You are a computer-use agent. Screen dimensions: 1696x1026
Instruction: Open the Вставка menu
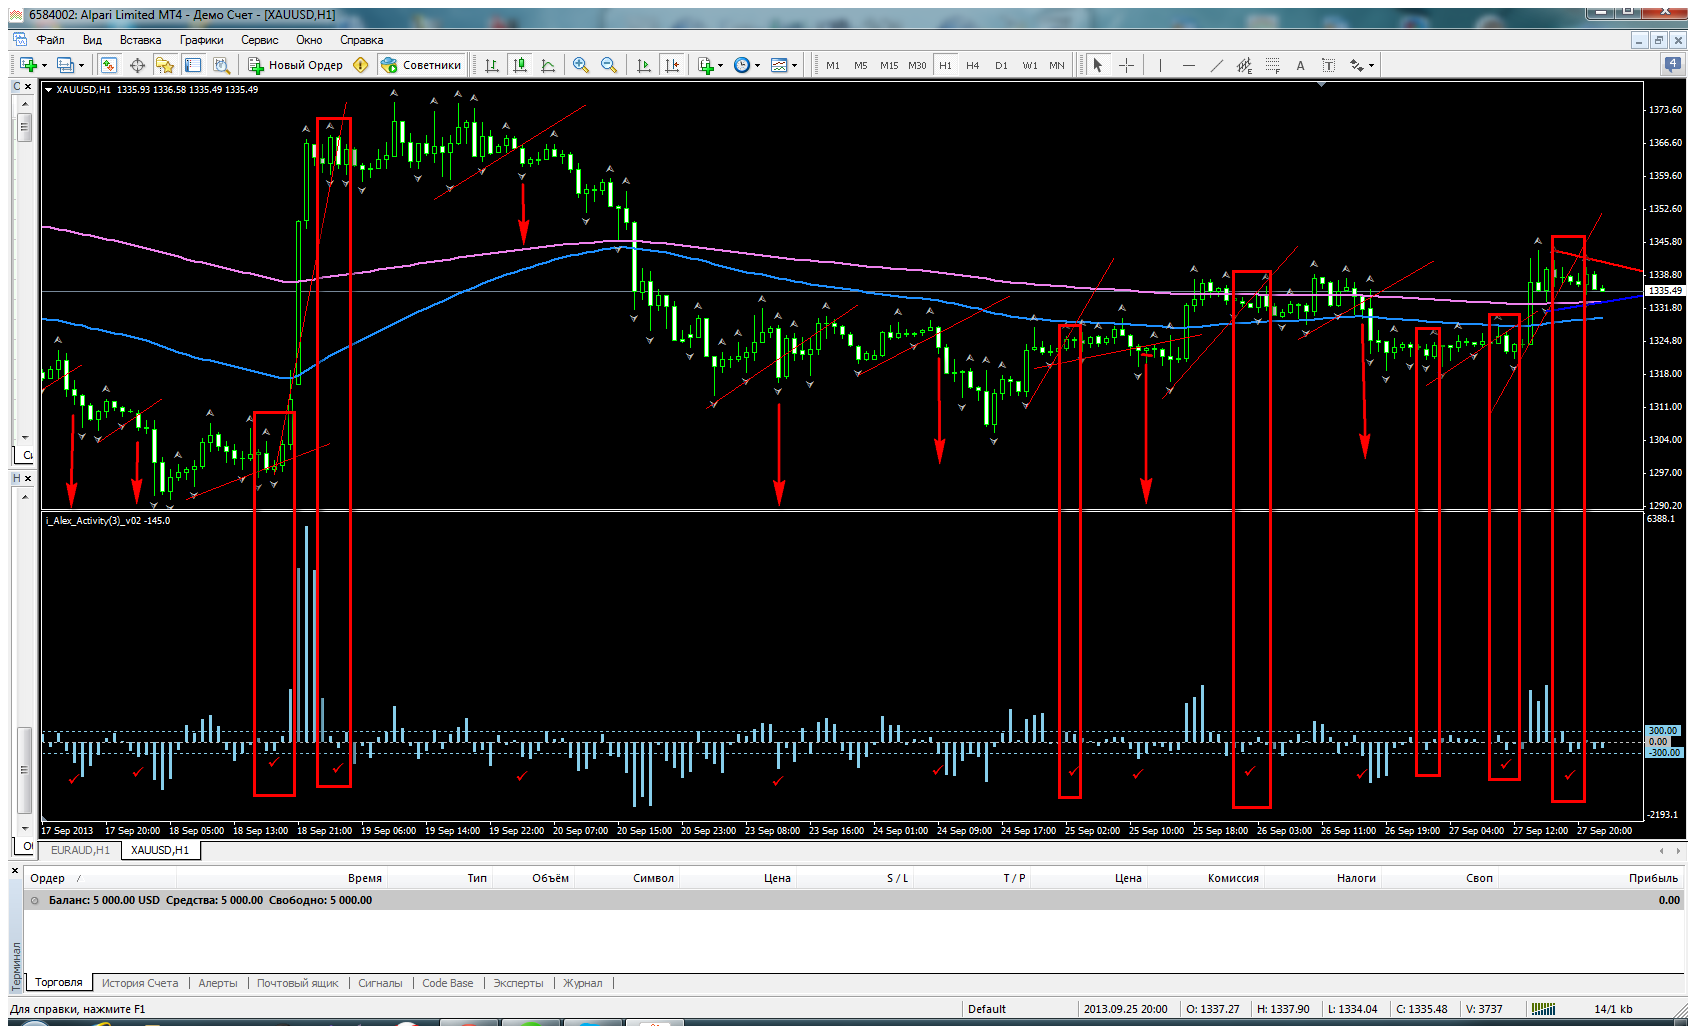[140, 40]
